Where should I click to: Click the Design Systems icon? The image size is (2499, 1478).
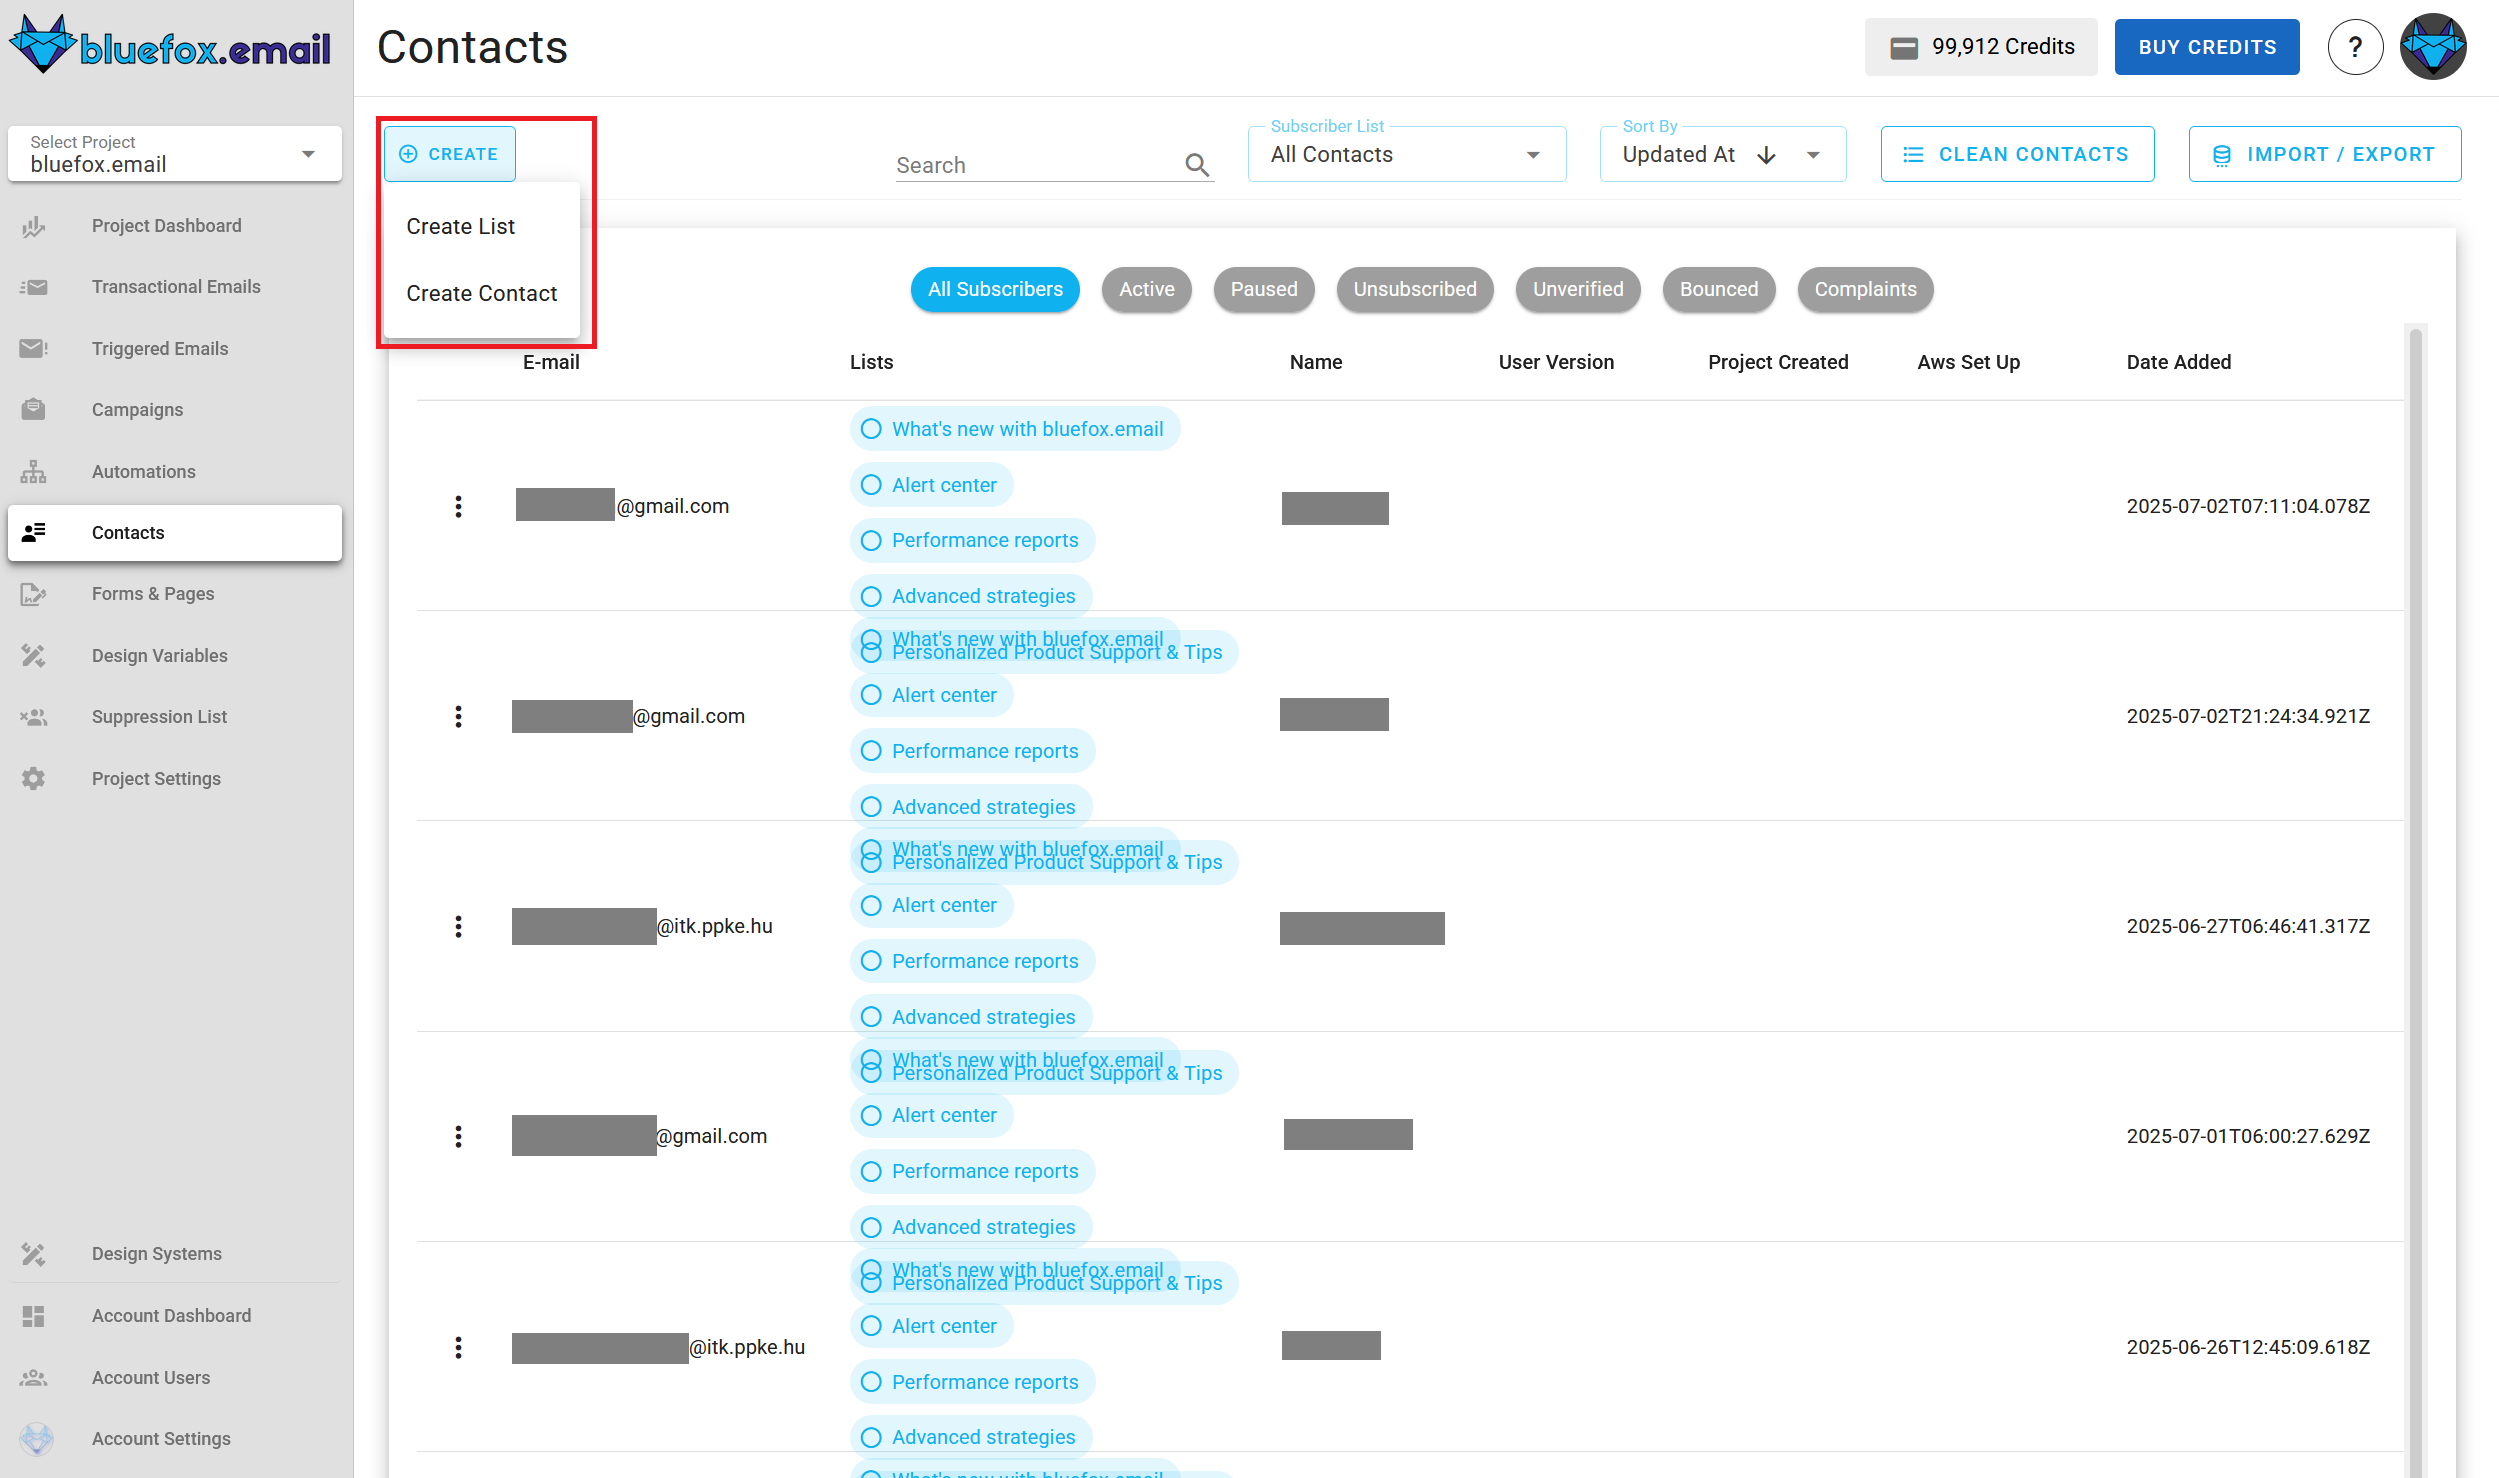[x=34, y=1254]
